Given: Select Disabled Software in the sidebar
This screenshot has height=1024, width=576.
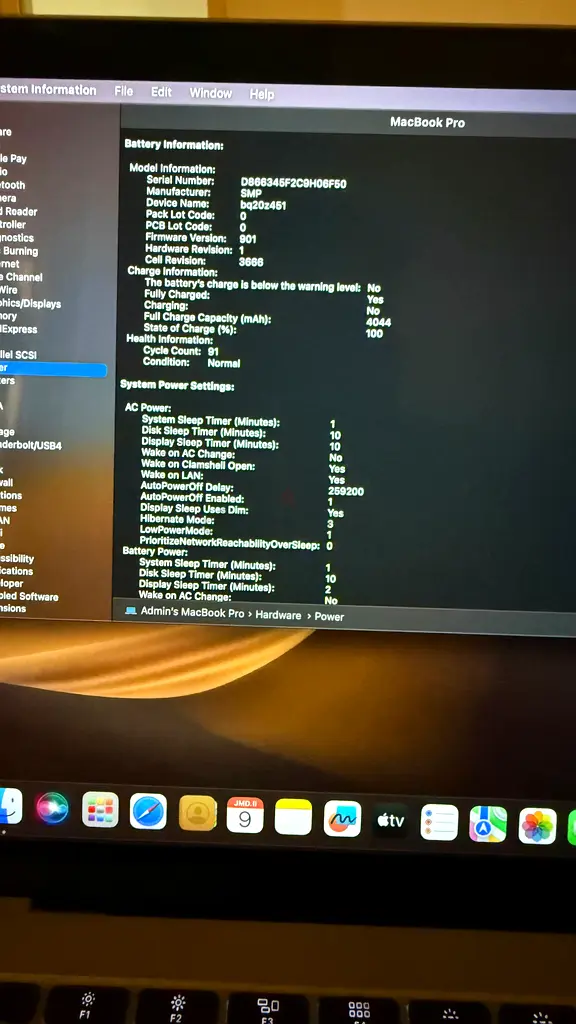Looking at the screenshot, I should coord(29,596).
